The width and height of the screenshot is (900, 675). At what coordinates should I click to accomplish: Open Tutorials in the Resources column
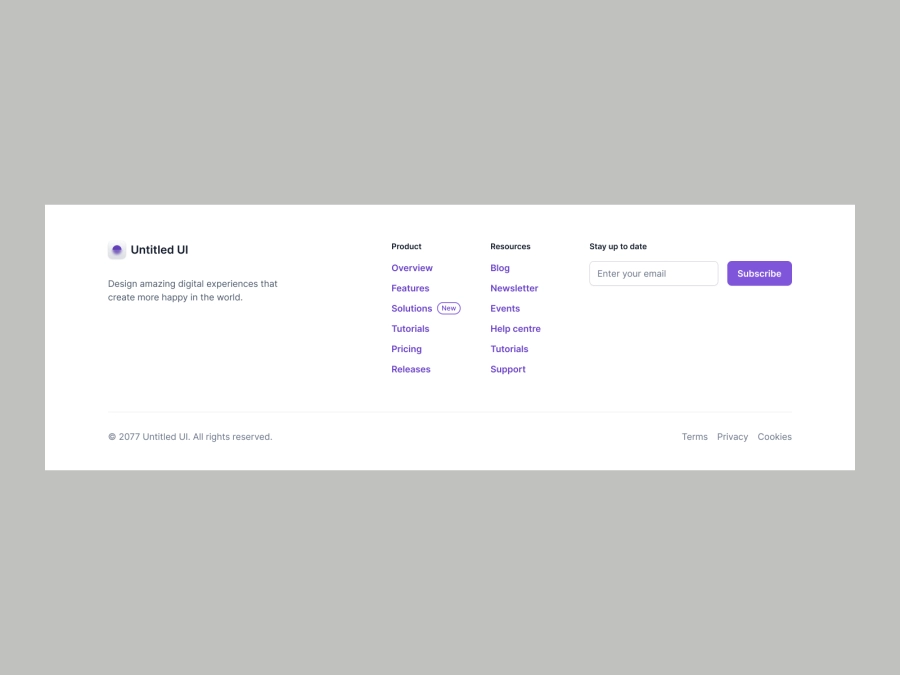509,349
